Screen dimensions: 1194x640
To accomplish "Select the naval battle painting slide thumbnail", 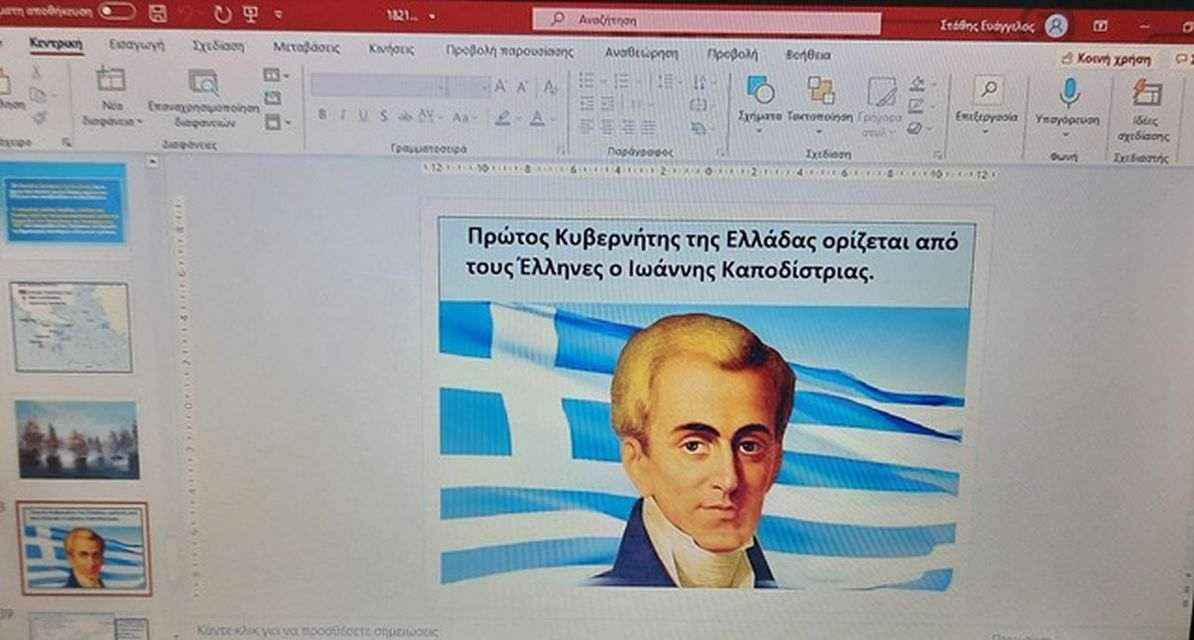I will coord(77,440).
